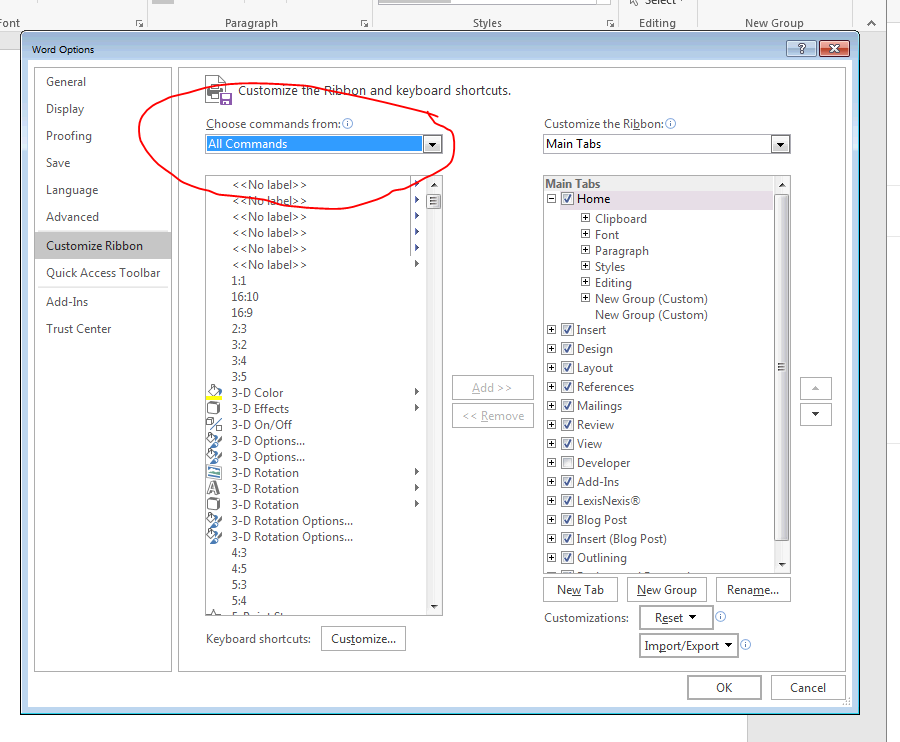Click info icon beside Choose commands from
The image size is (900, 742).
(348, 124)
